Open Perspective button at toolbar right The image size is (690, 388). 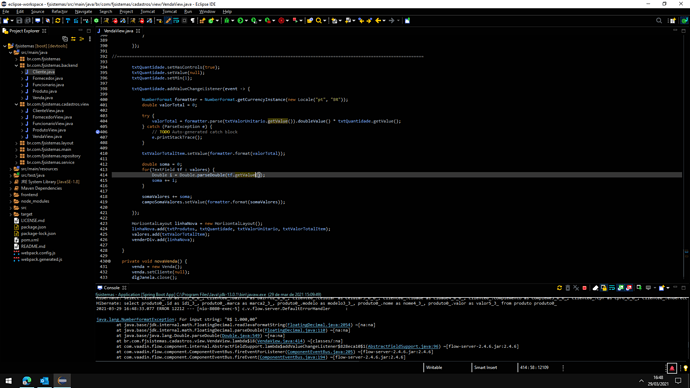(672, 20)
